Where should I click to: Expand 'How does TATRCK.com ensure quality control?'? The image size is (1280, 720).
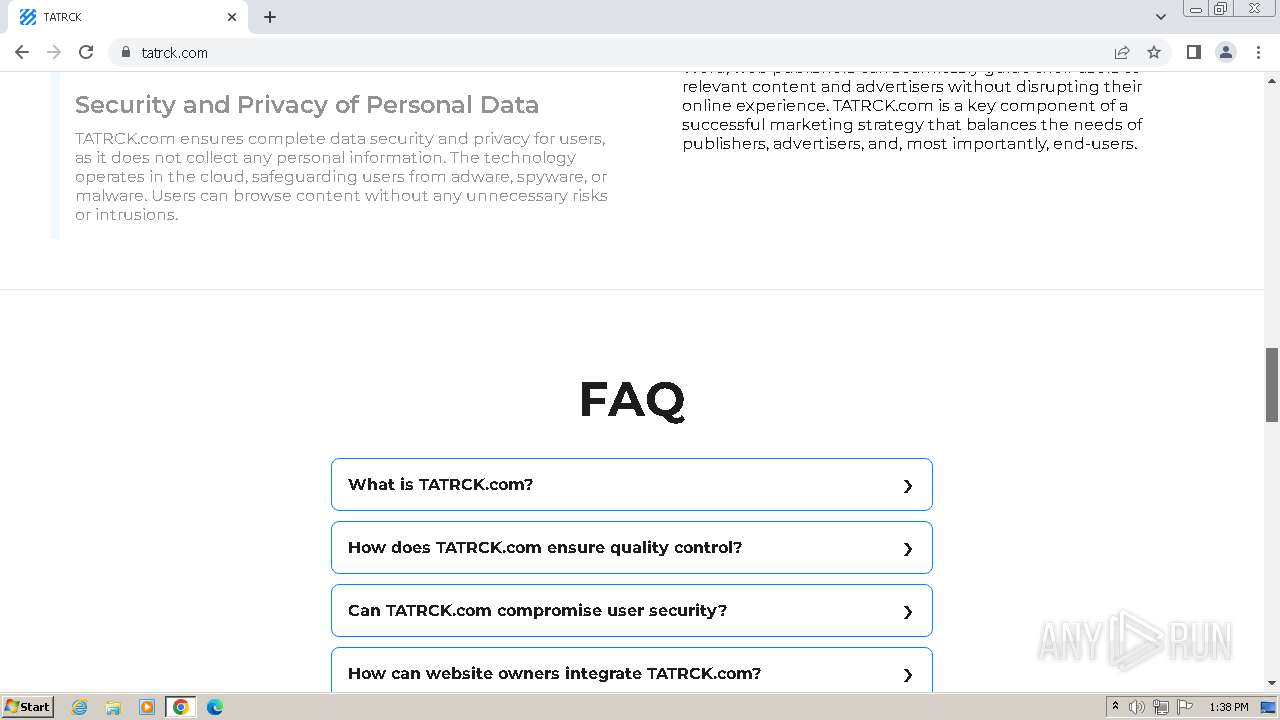pos(632,548)
